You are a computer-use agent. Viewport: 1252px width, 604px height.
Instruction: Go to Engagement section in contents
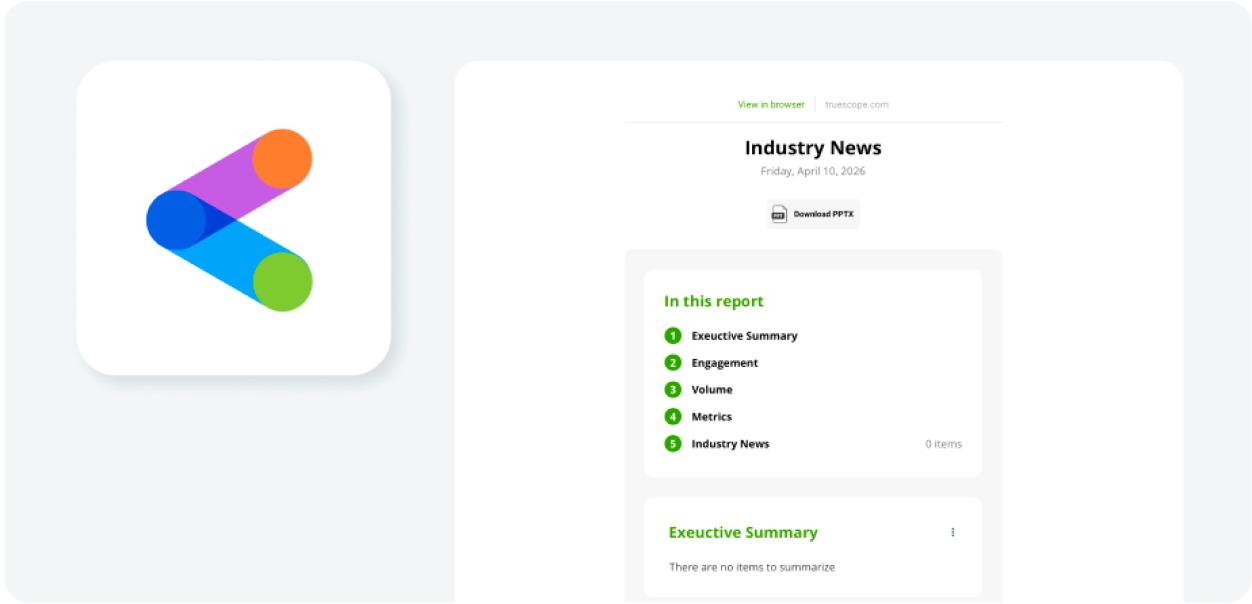click(x=725, y=363)
